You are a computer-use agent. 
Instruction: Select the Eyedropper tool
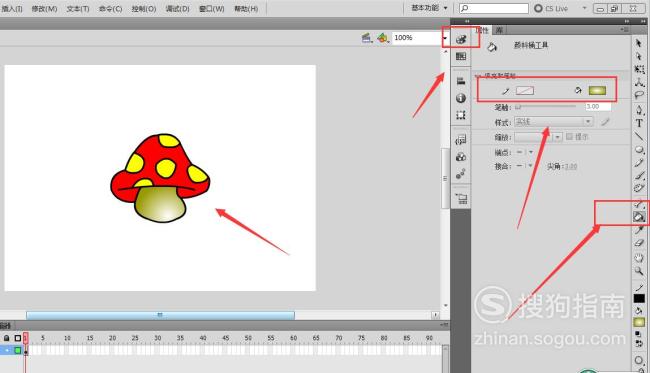click(639, 230)
